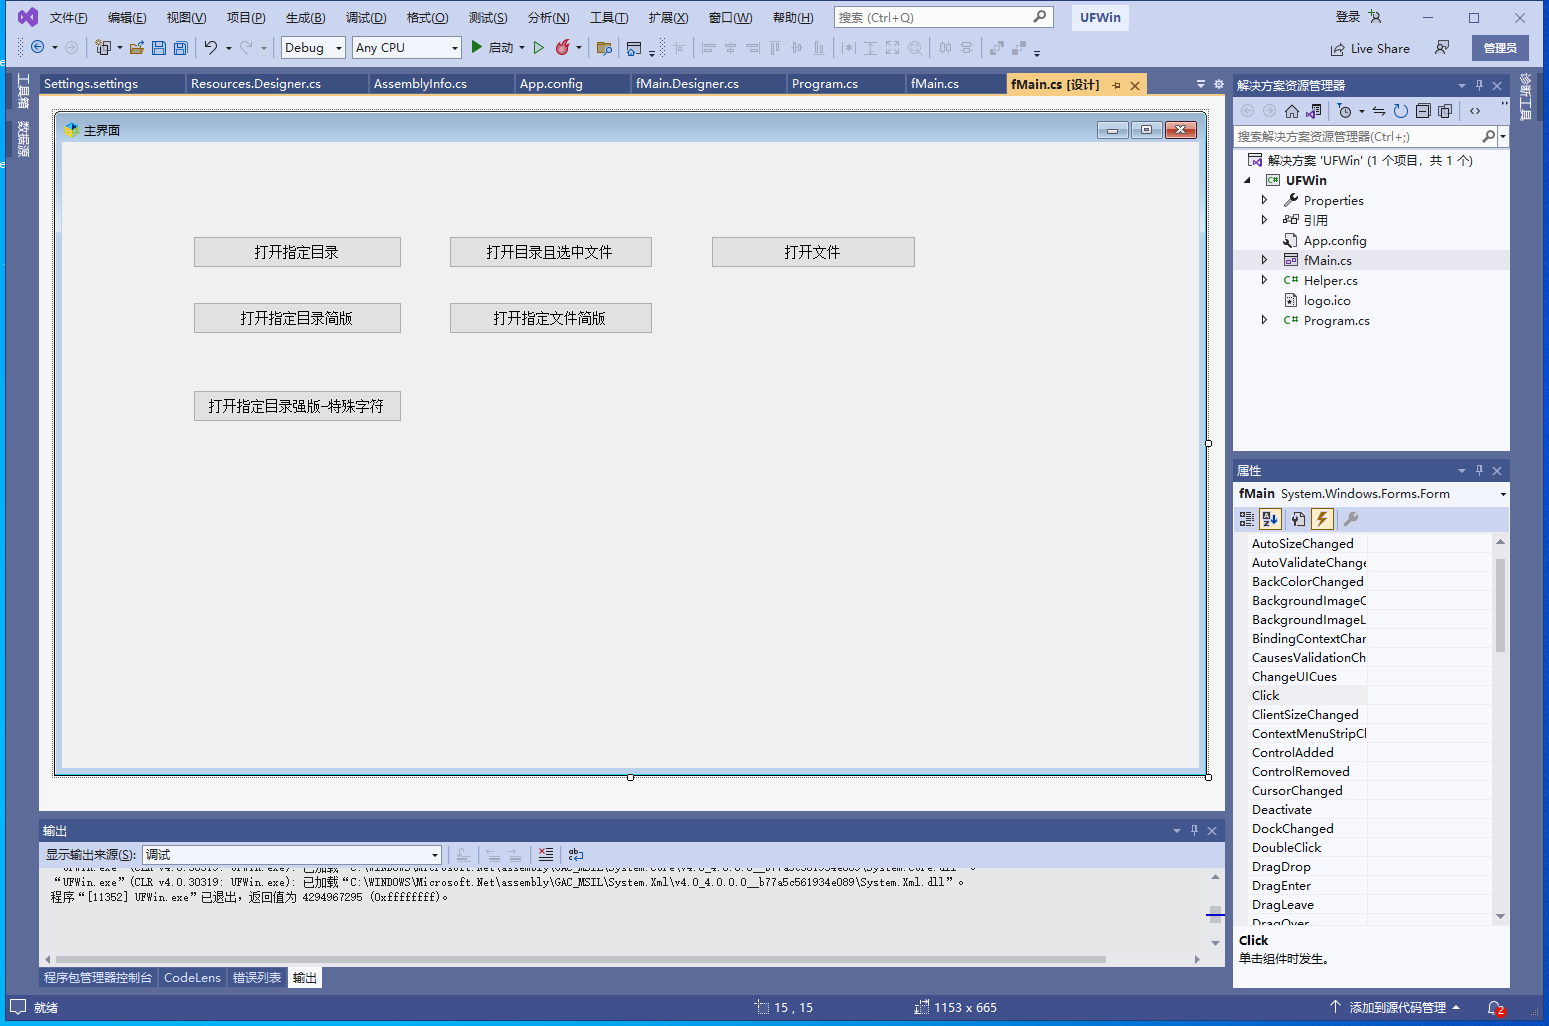1549x1026 pixels.
Task: Expand the Program.cs tree node
Action: [1264, 321]
